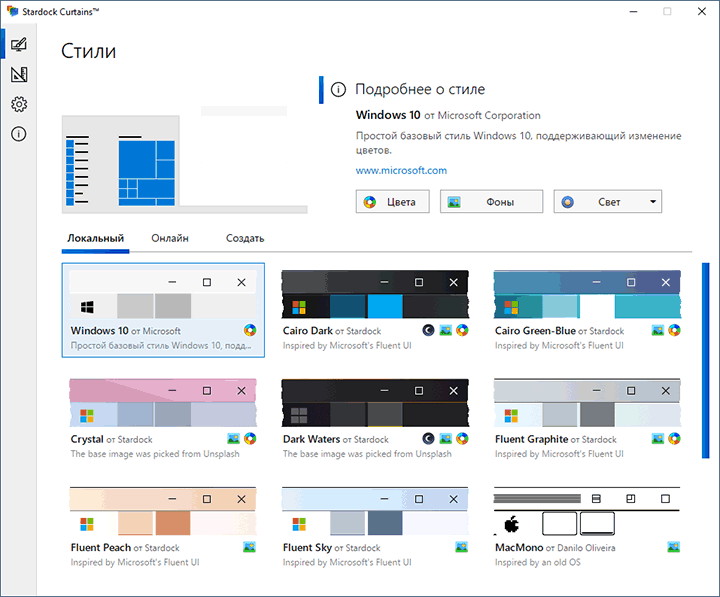Click the background picture icon on Crystal
Screen dimensions: 720x597
233,439
